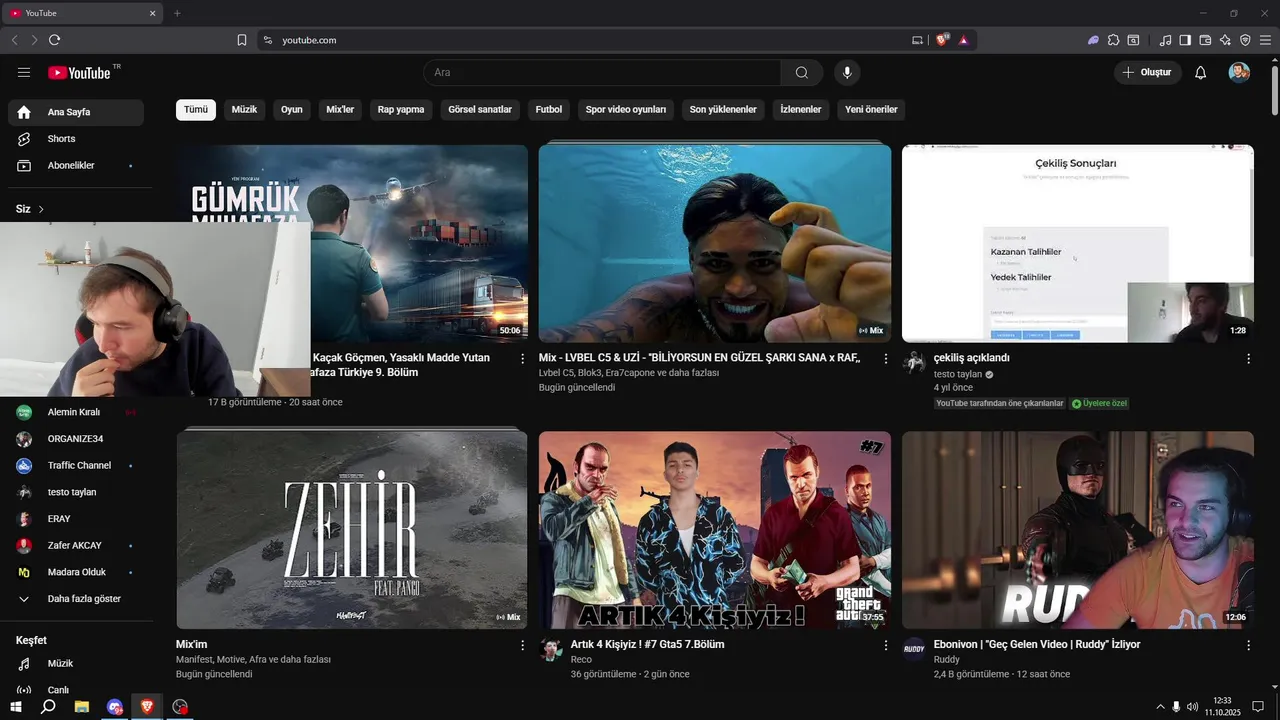Select the Son yüklenenler chip
Image resolution: width=1280 pixels, height=720 pixels.
(x=723, y=109)
